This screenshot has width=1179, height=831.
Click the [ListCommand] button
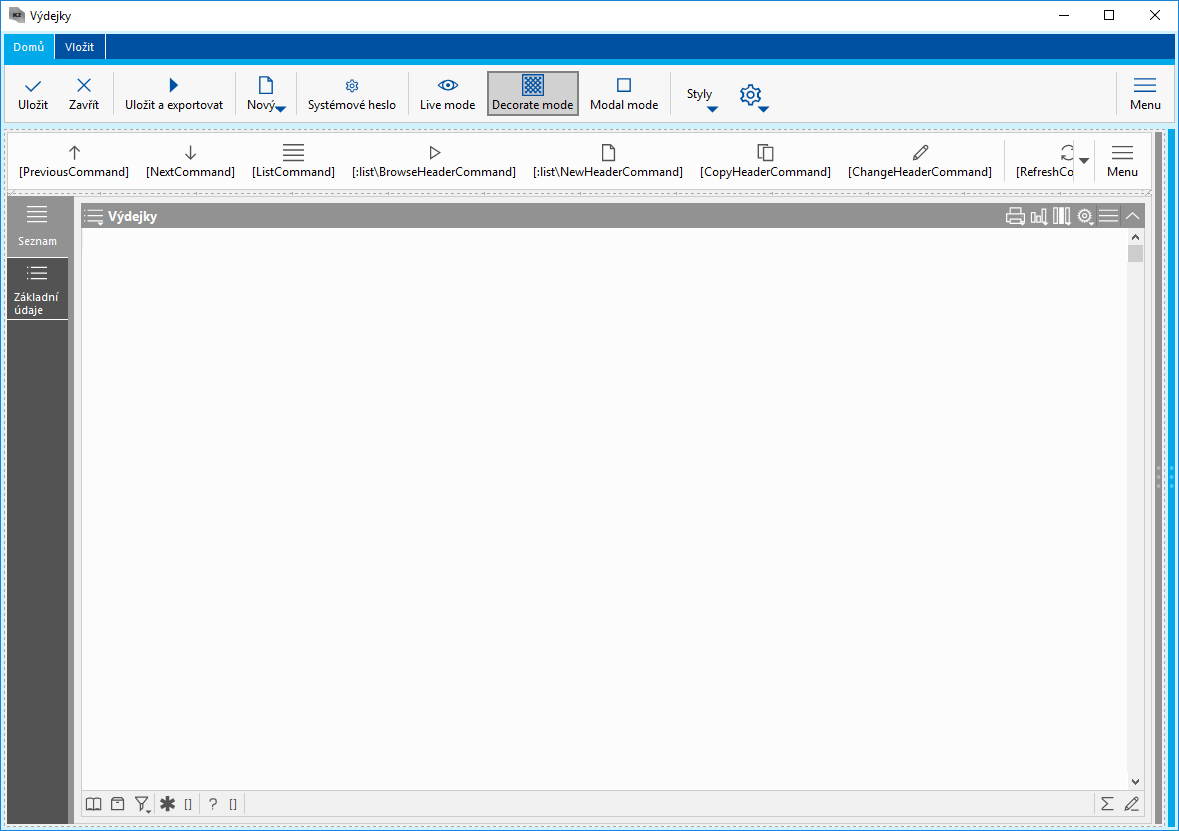[x=293, y=162]
